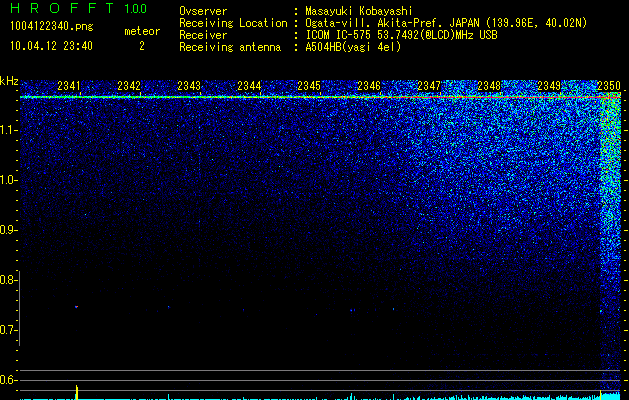The image size is (629, 400).
Task: Click time axis marker 2347
Action: [429, 86]
